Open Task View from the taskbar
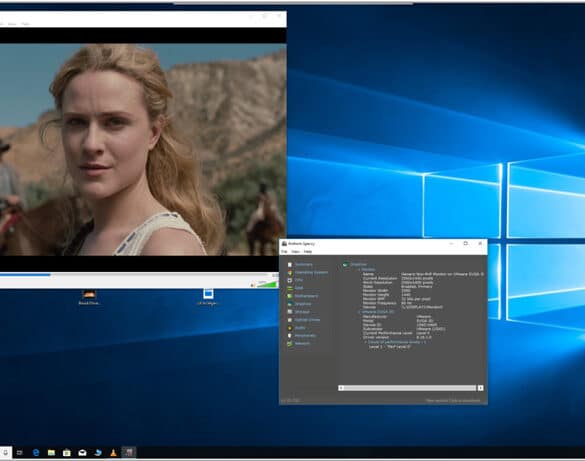 click(x=20, y=452)
